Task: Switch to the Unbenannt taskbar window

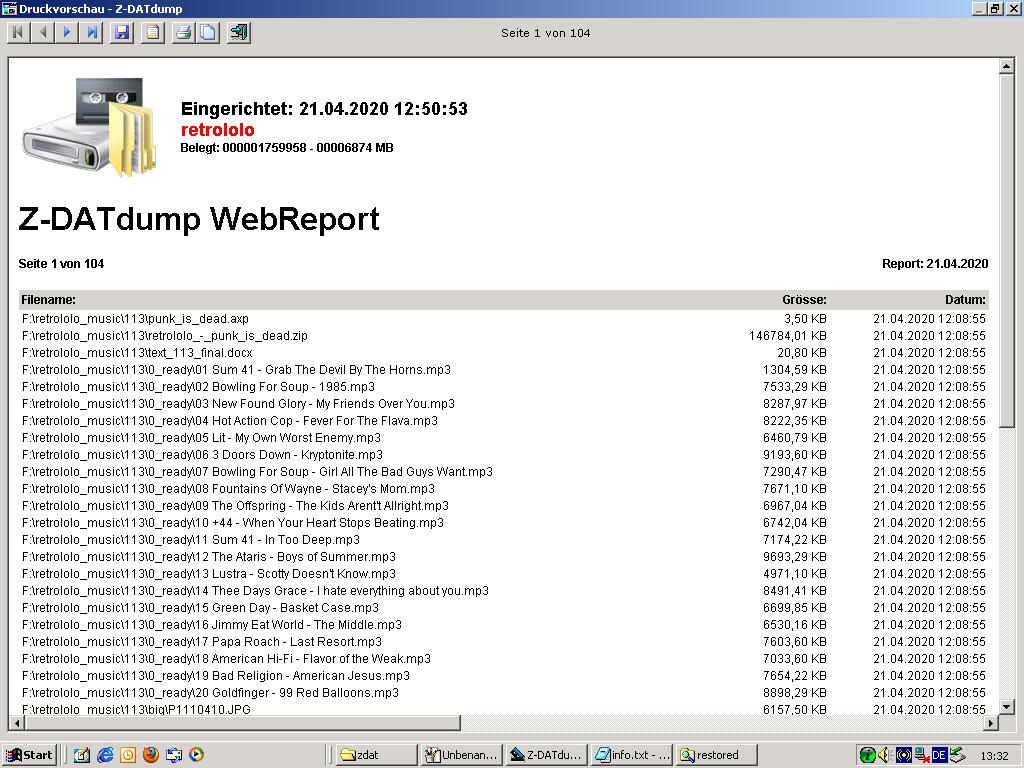Action: tap(462, 755)
